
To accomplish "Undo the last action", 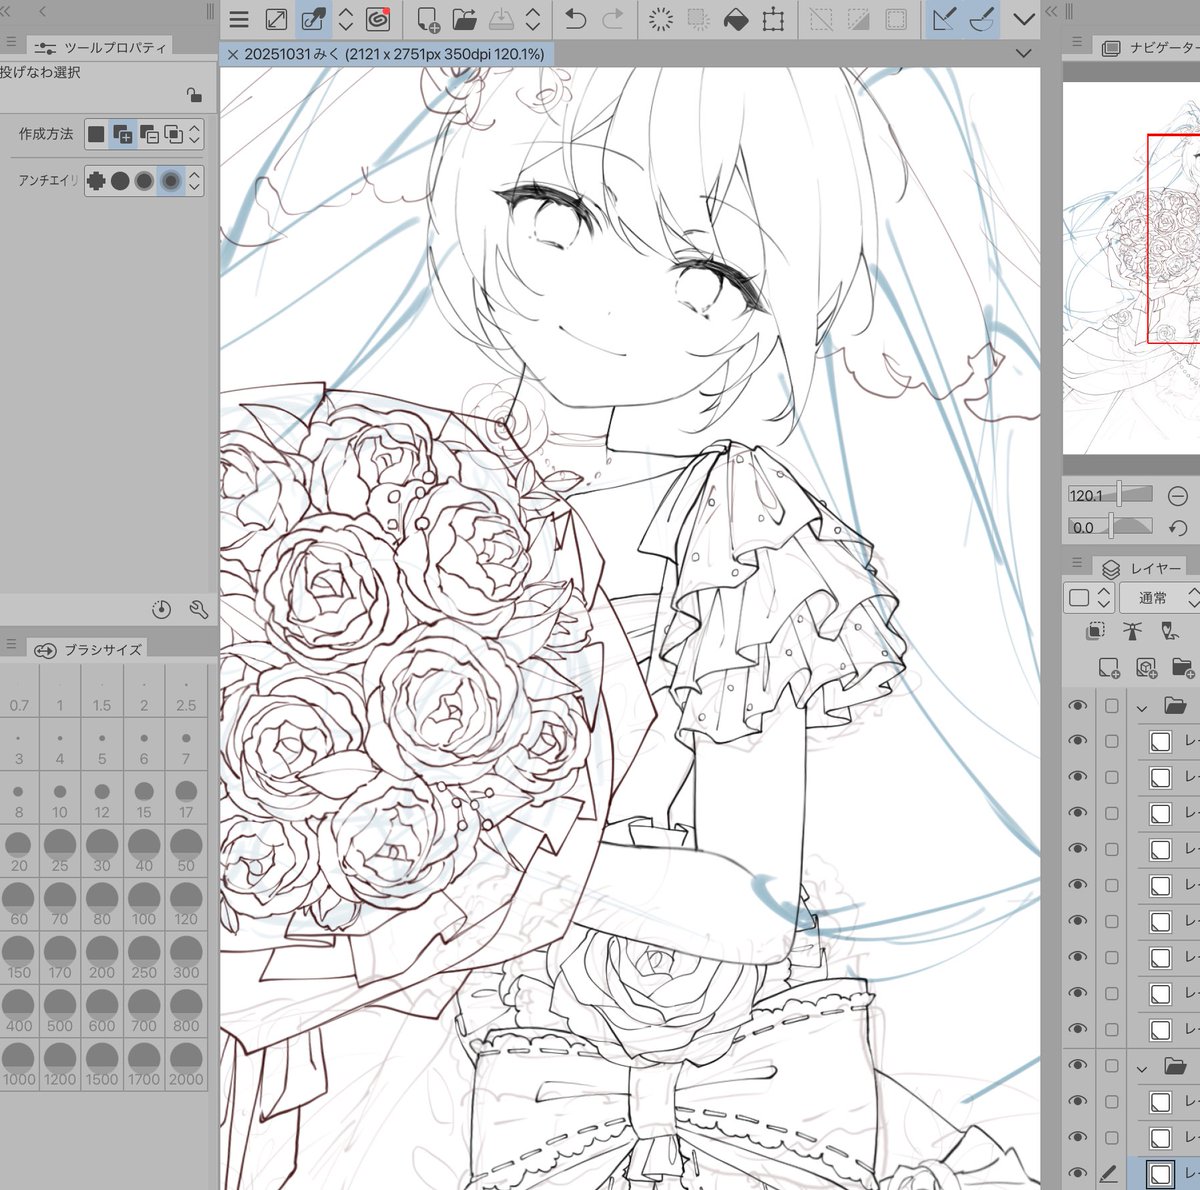I will [x=575, y=19].
